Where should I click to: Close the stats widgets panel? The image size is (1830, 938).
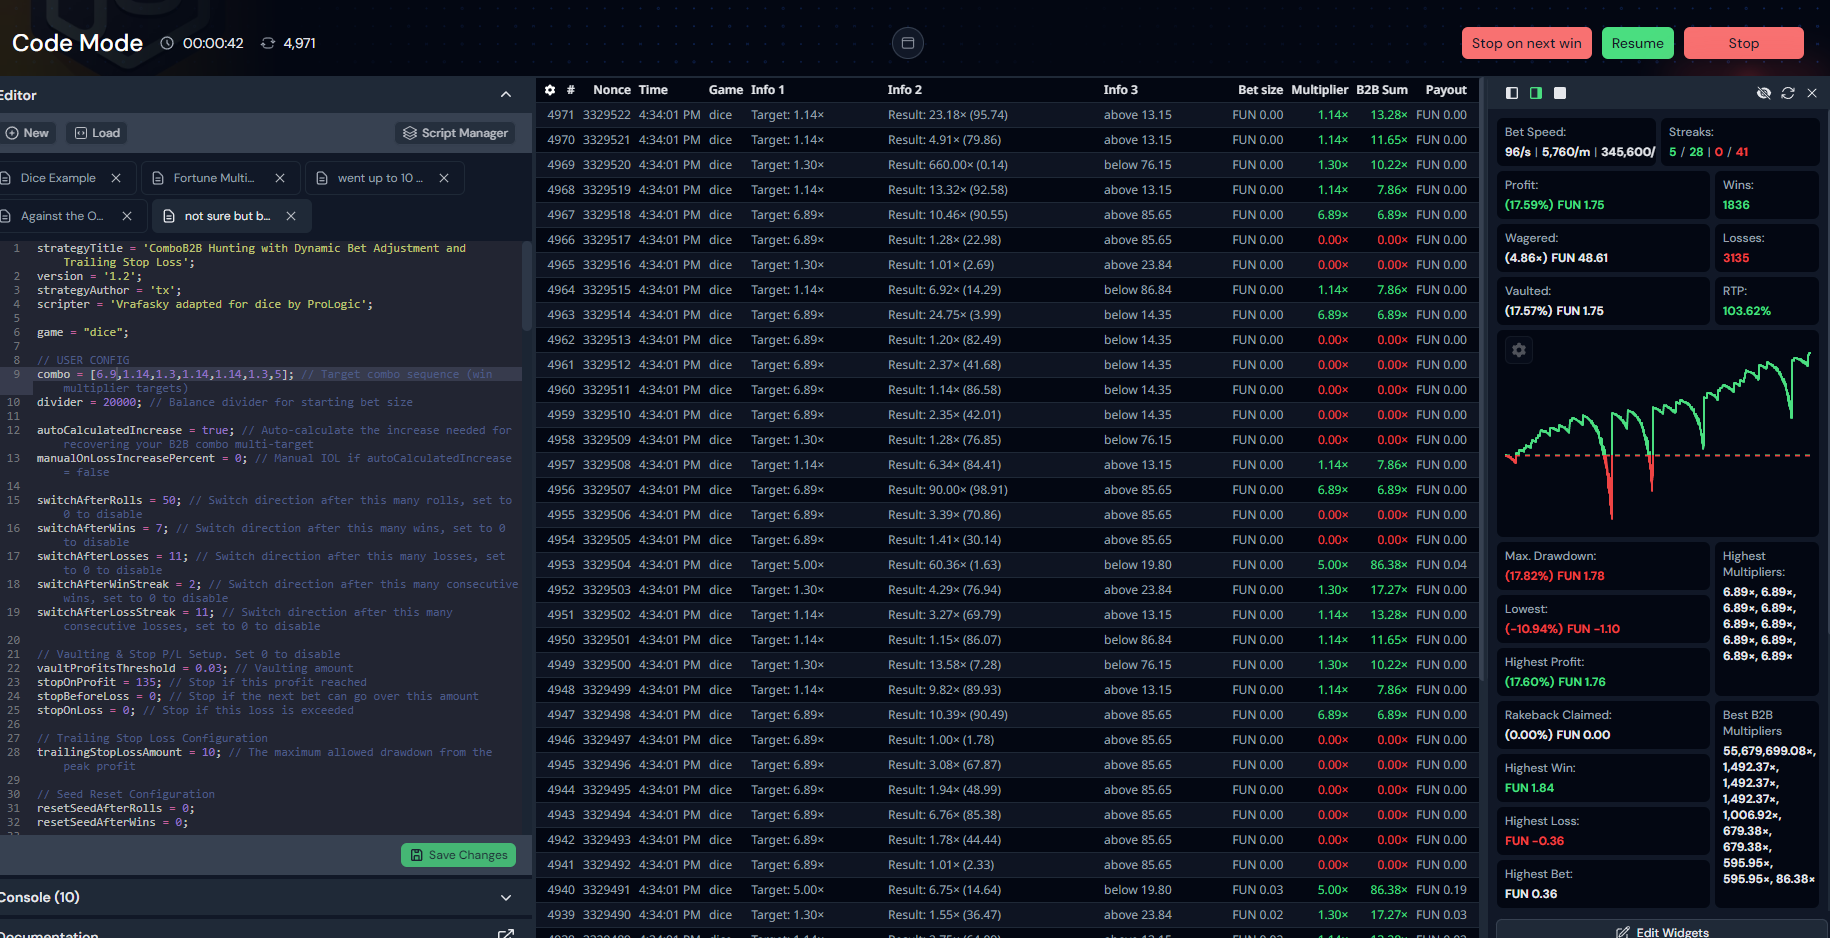[1812, 93]
